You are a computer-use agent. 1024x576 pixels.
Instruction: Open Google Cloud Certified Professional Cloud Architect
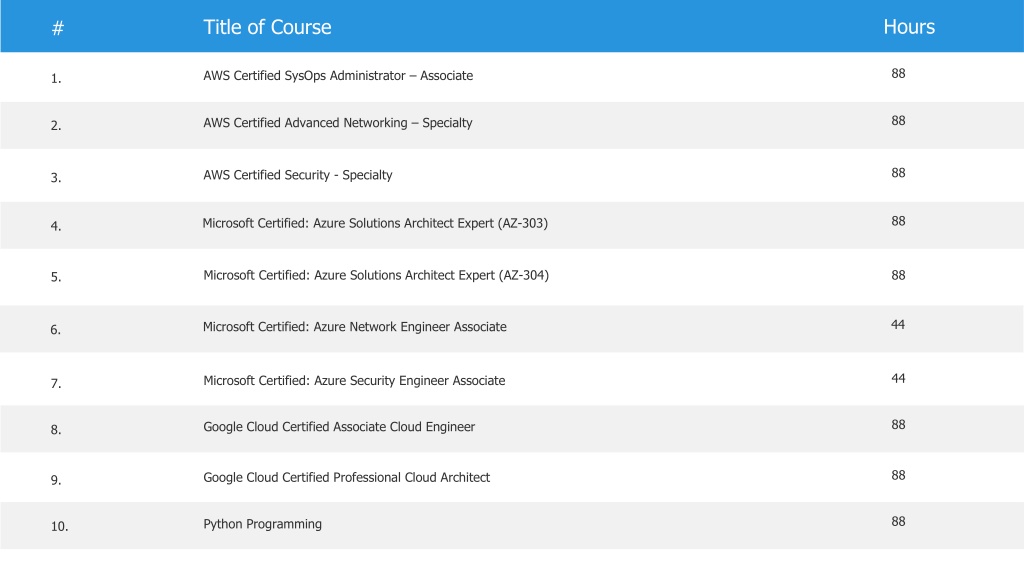tap(347, 477)
